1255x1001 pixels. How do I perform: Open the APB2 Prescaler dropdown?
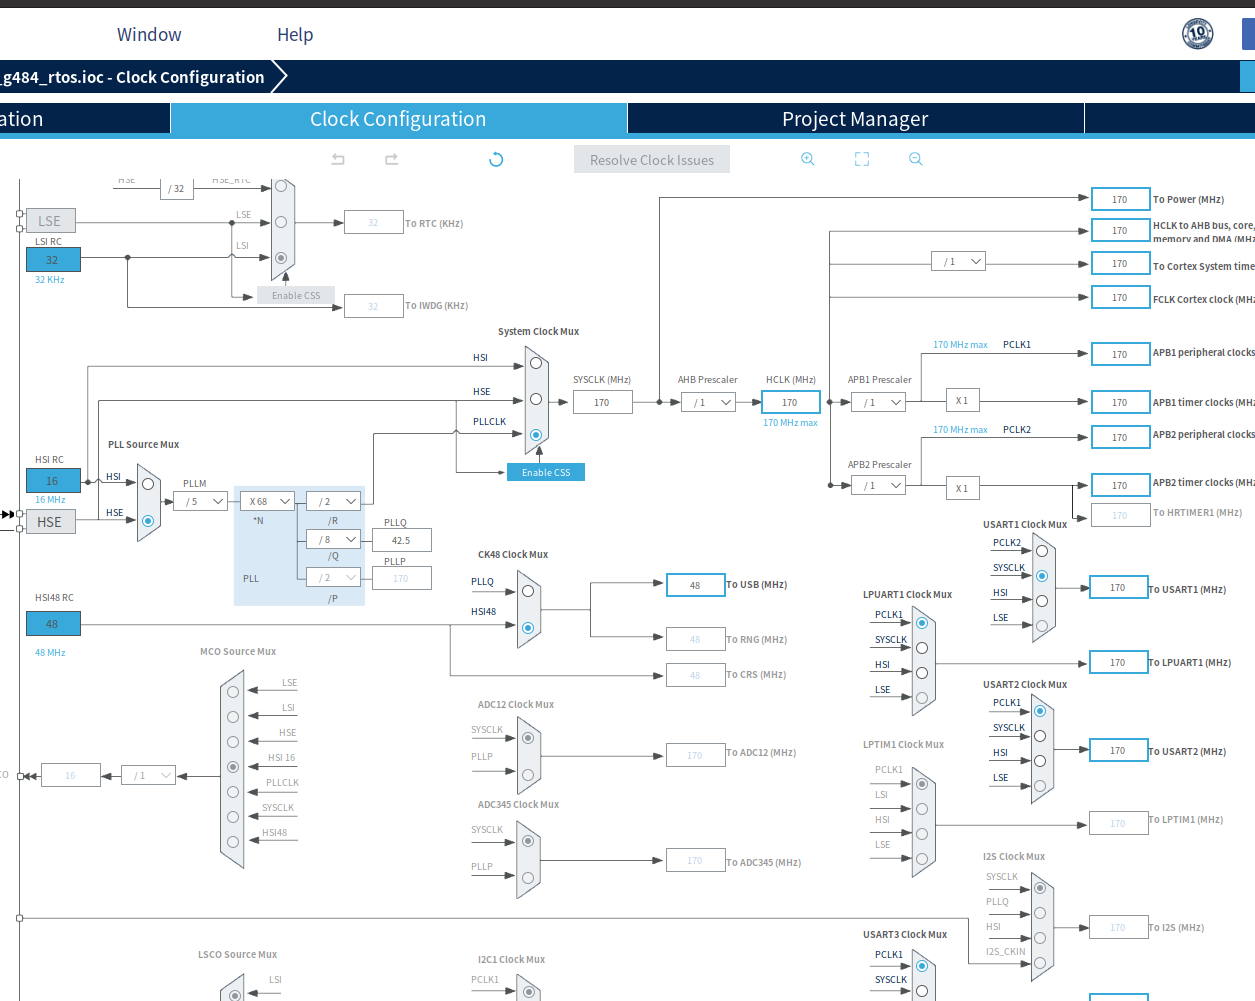point(879,486)
